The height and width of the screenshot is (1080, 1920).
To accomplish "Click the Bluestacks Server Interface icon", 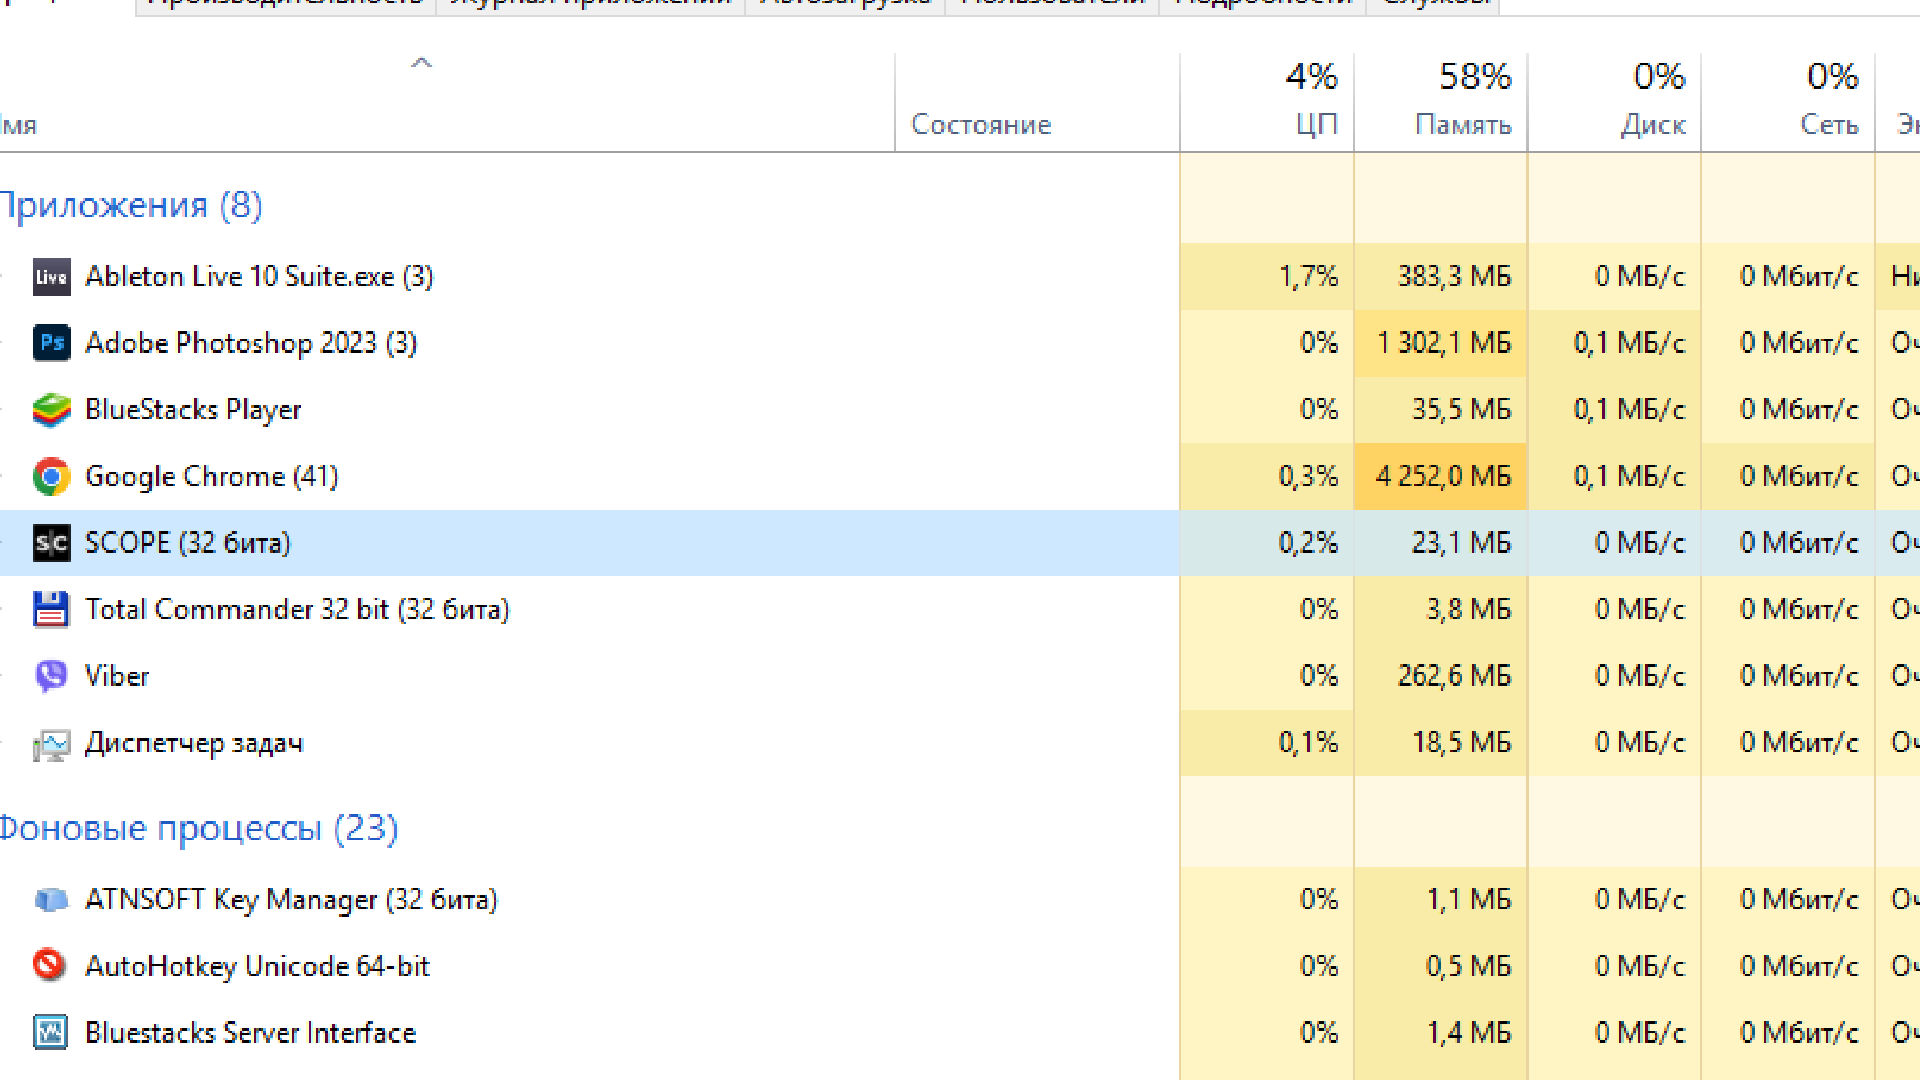I will click(x=51, y=1032).
